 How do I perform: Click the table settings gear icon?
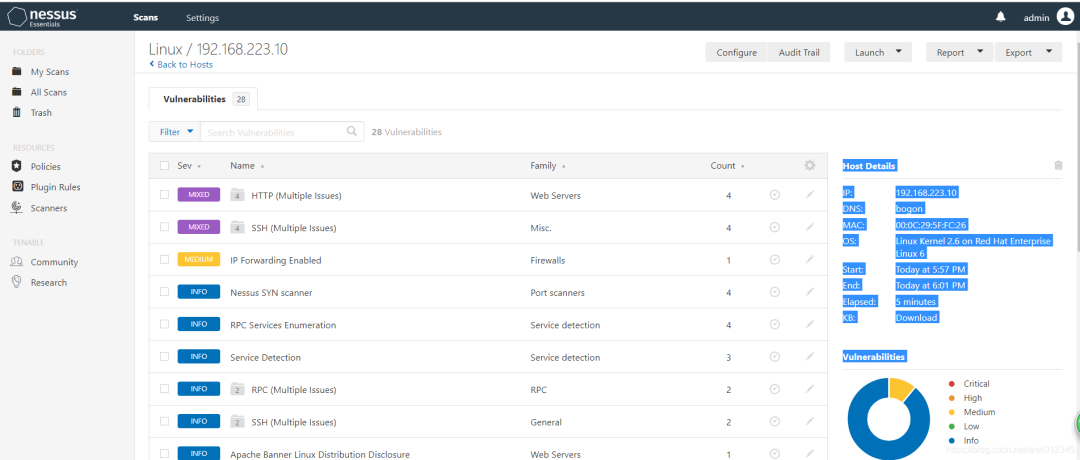(809, 165)
